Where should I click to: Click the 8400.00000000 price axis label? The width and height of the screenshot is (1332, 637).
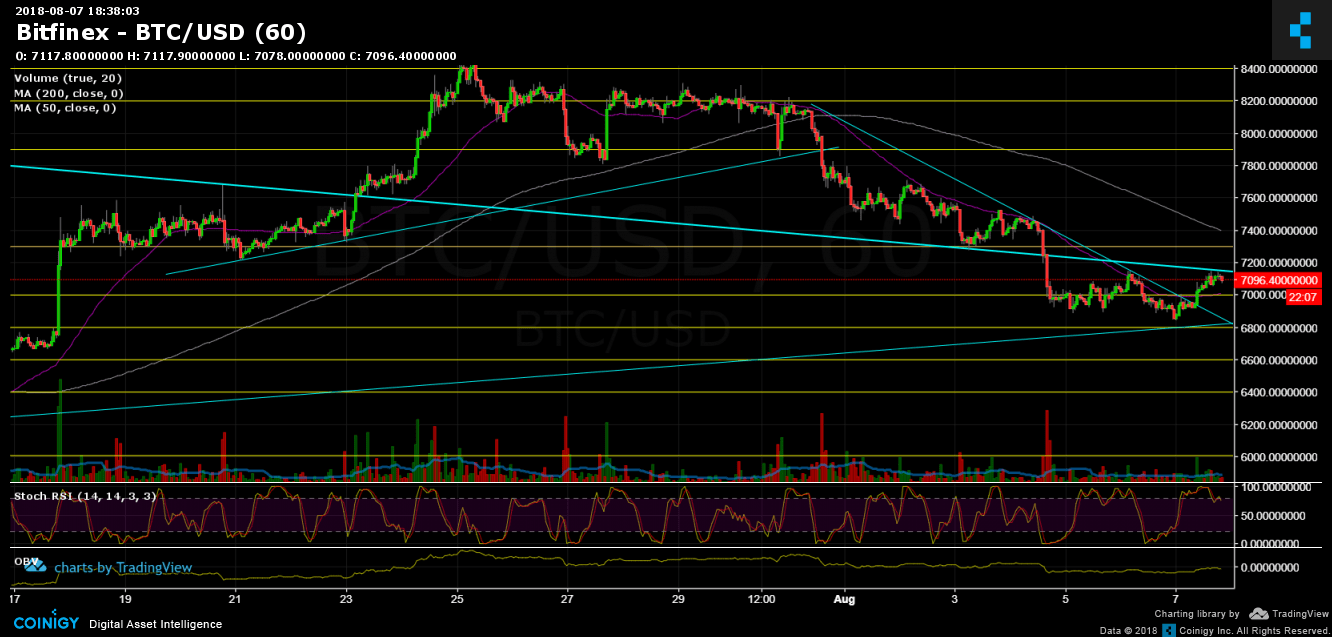[1281, 69]
